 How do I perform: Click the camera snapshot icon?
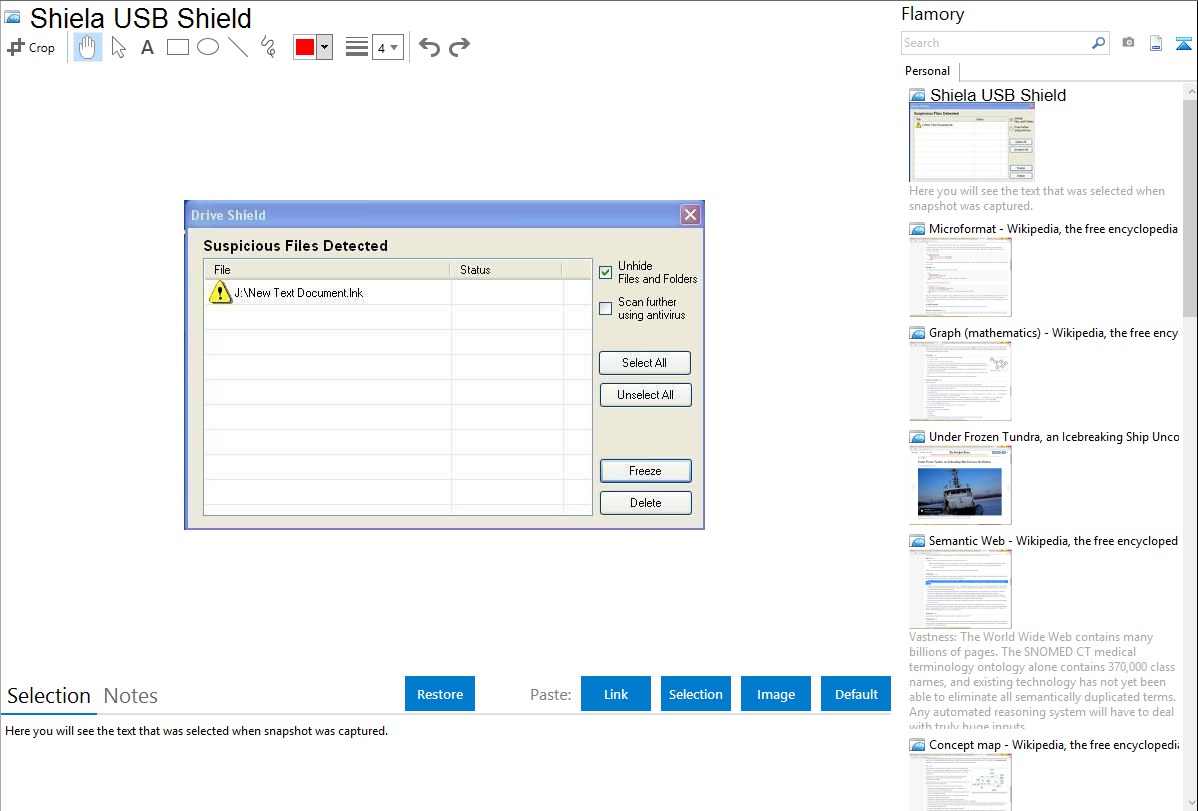coord(1128,43)
